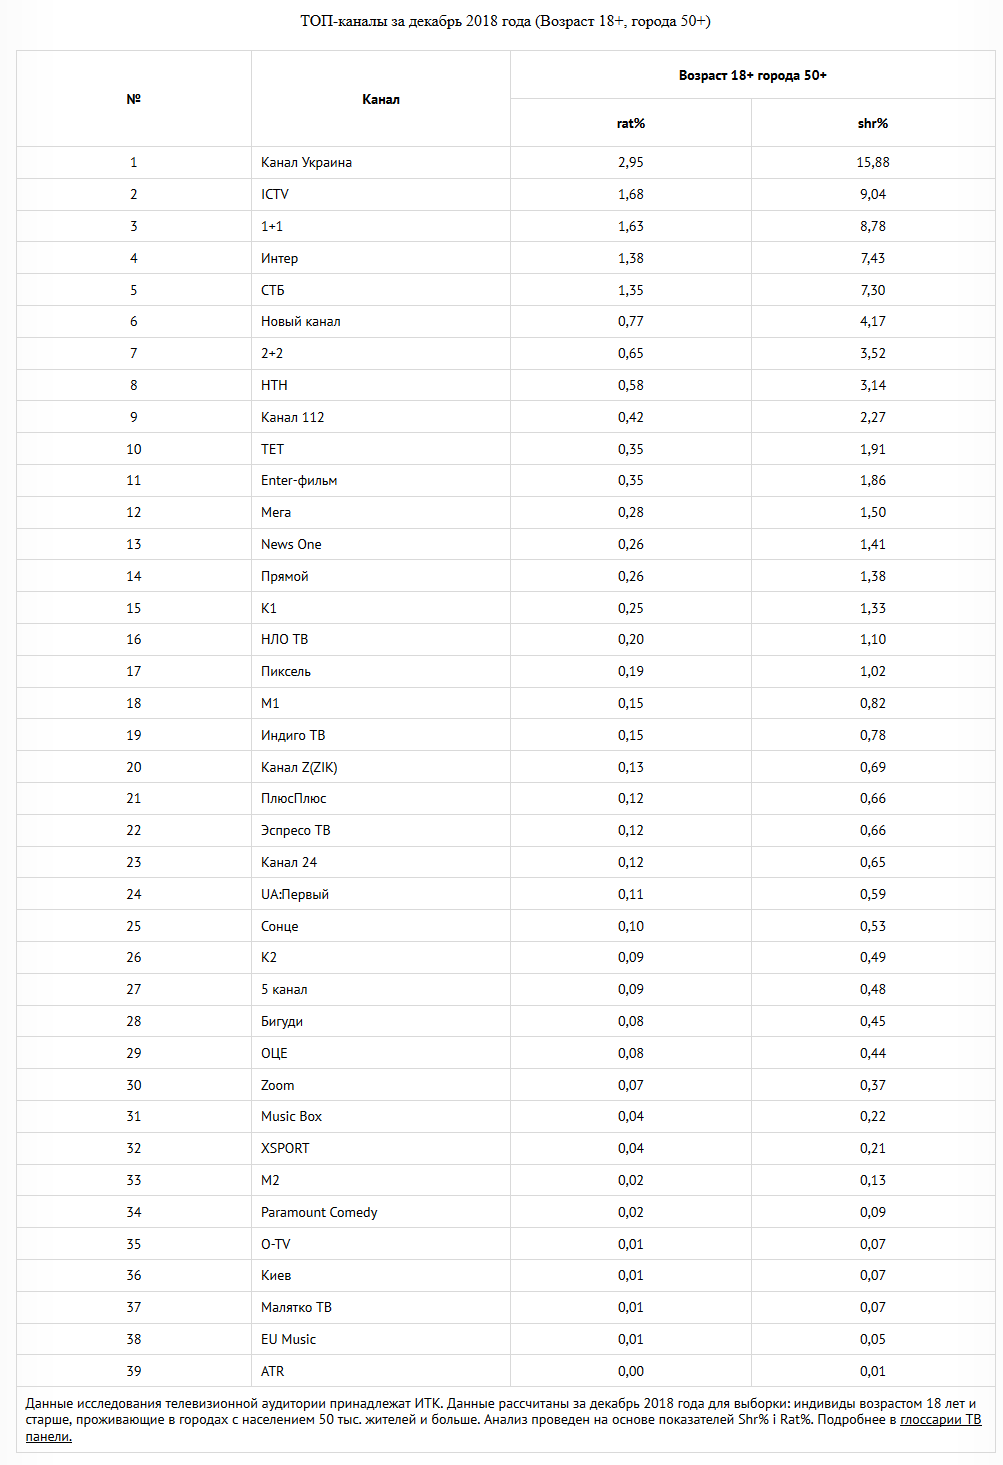Click the Канал column header
The image size is (1003, 1465).
pos(381,99)
